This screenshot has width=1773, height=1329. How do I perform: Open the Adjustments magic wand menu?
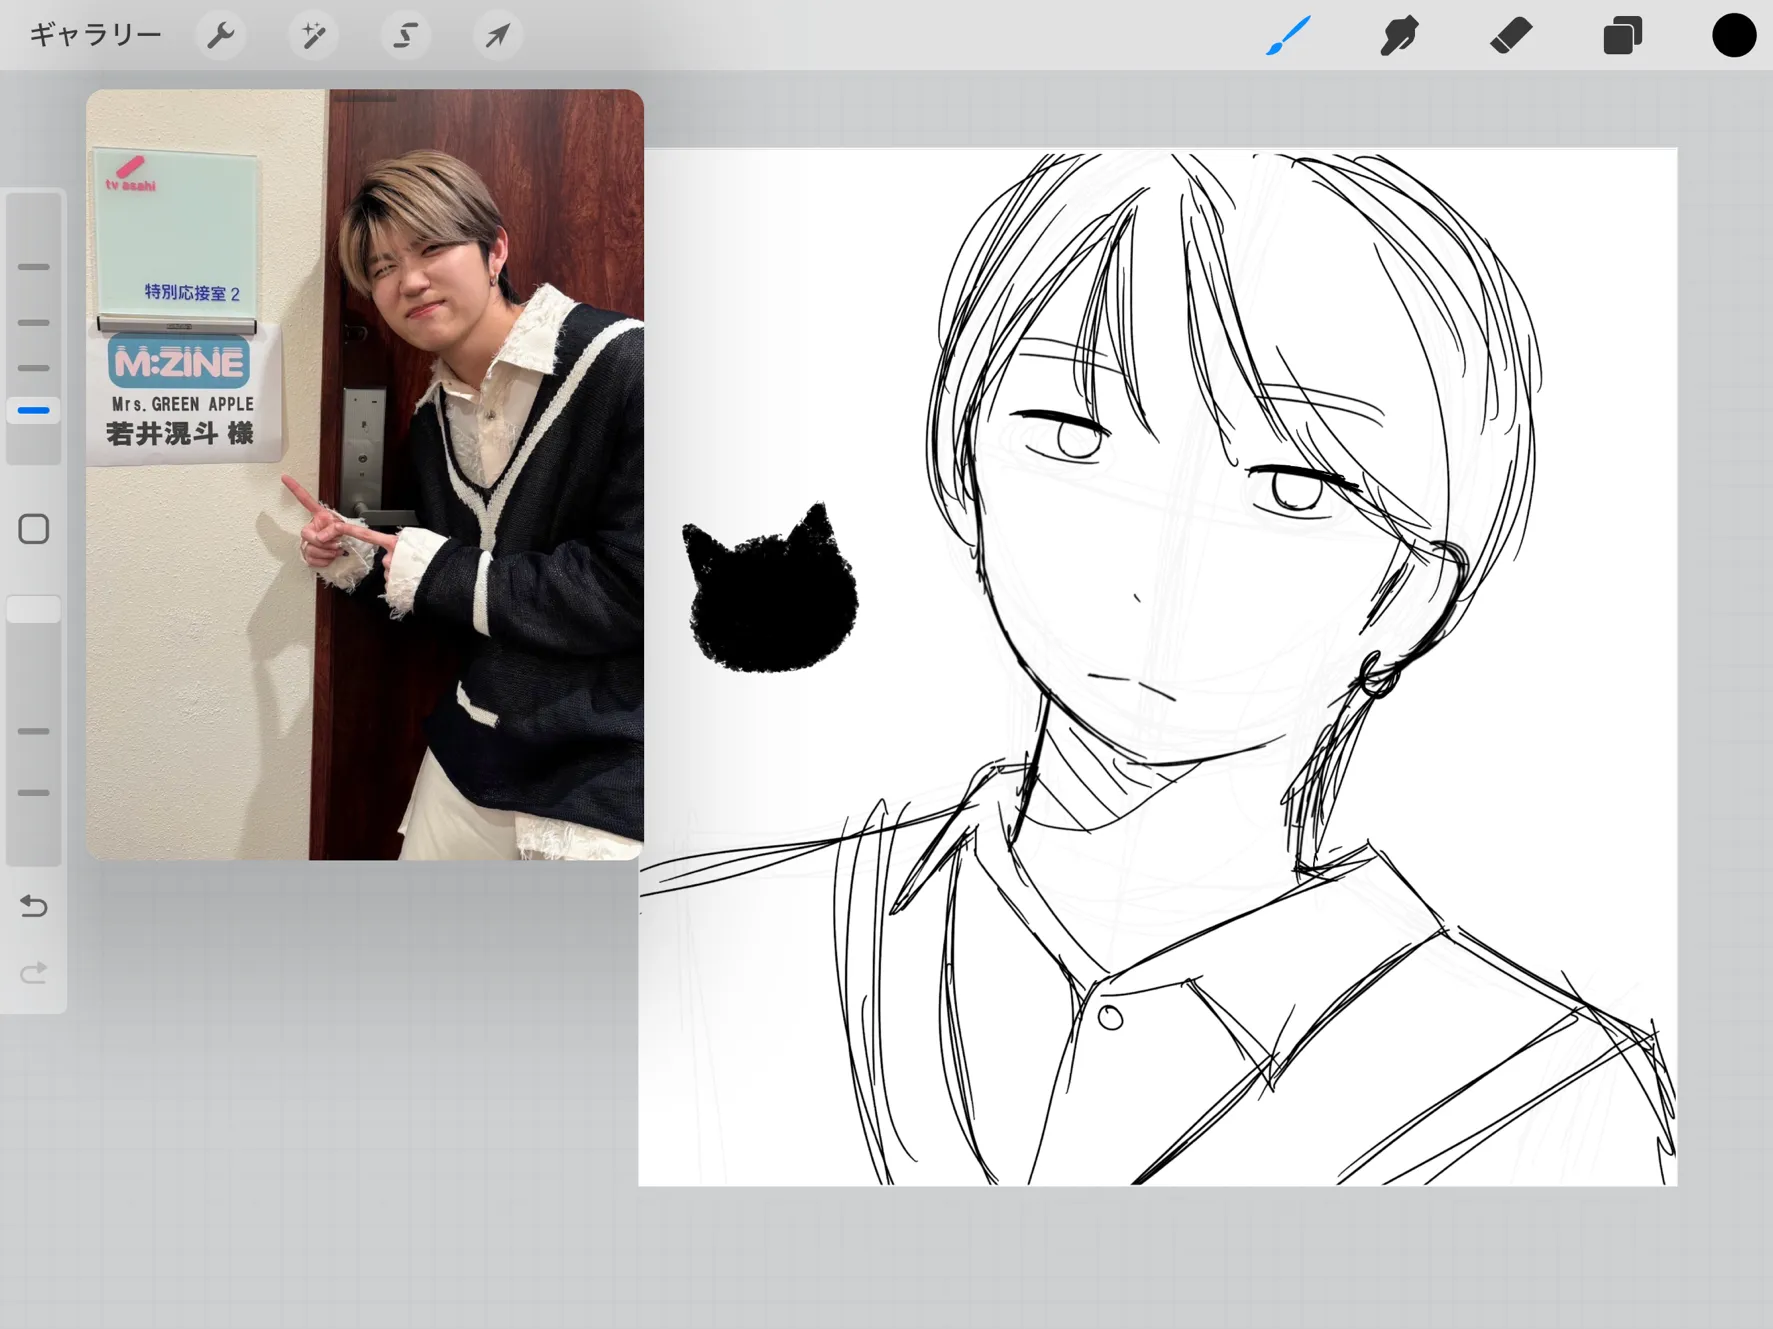[313, 36]
